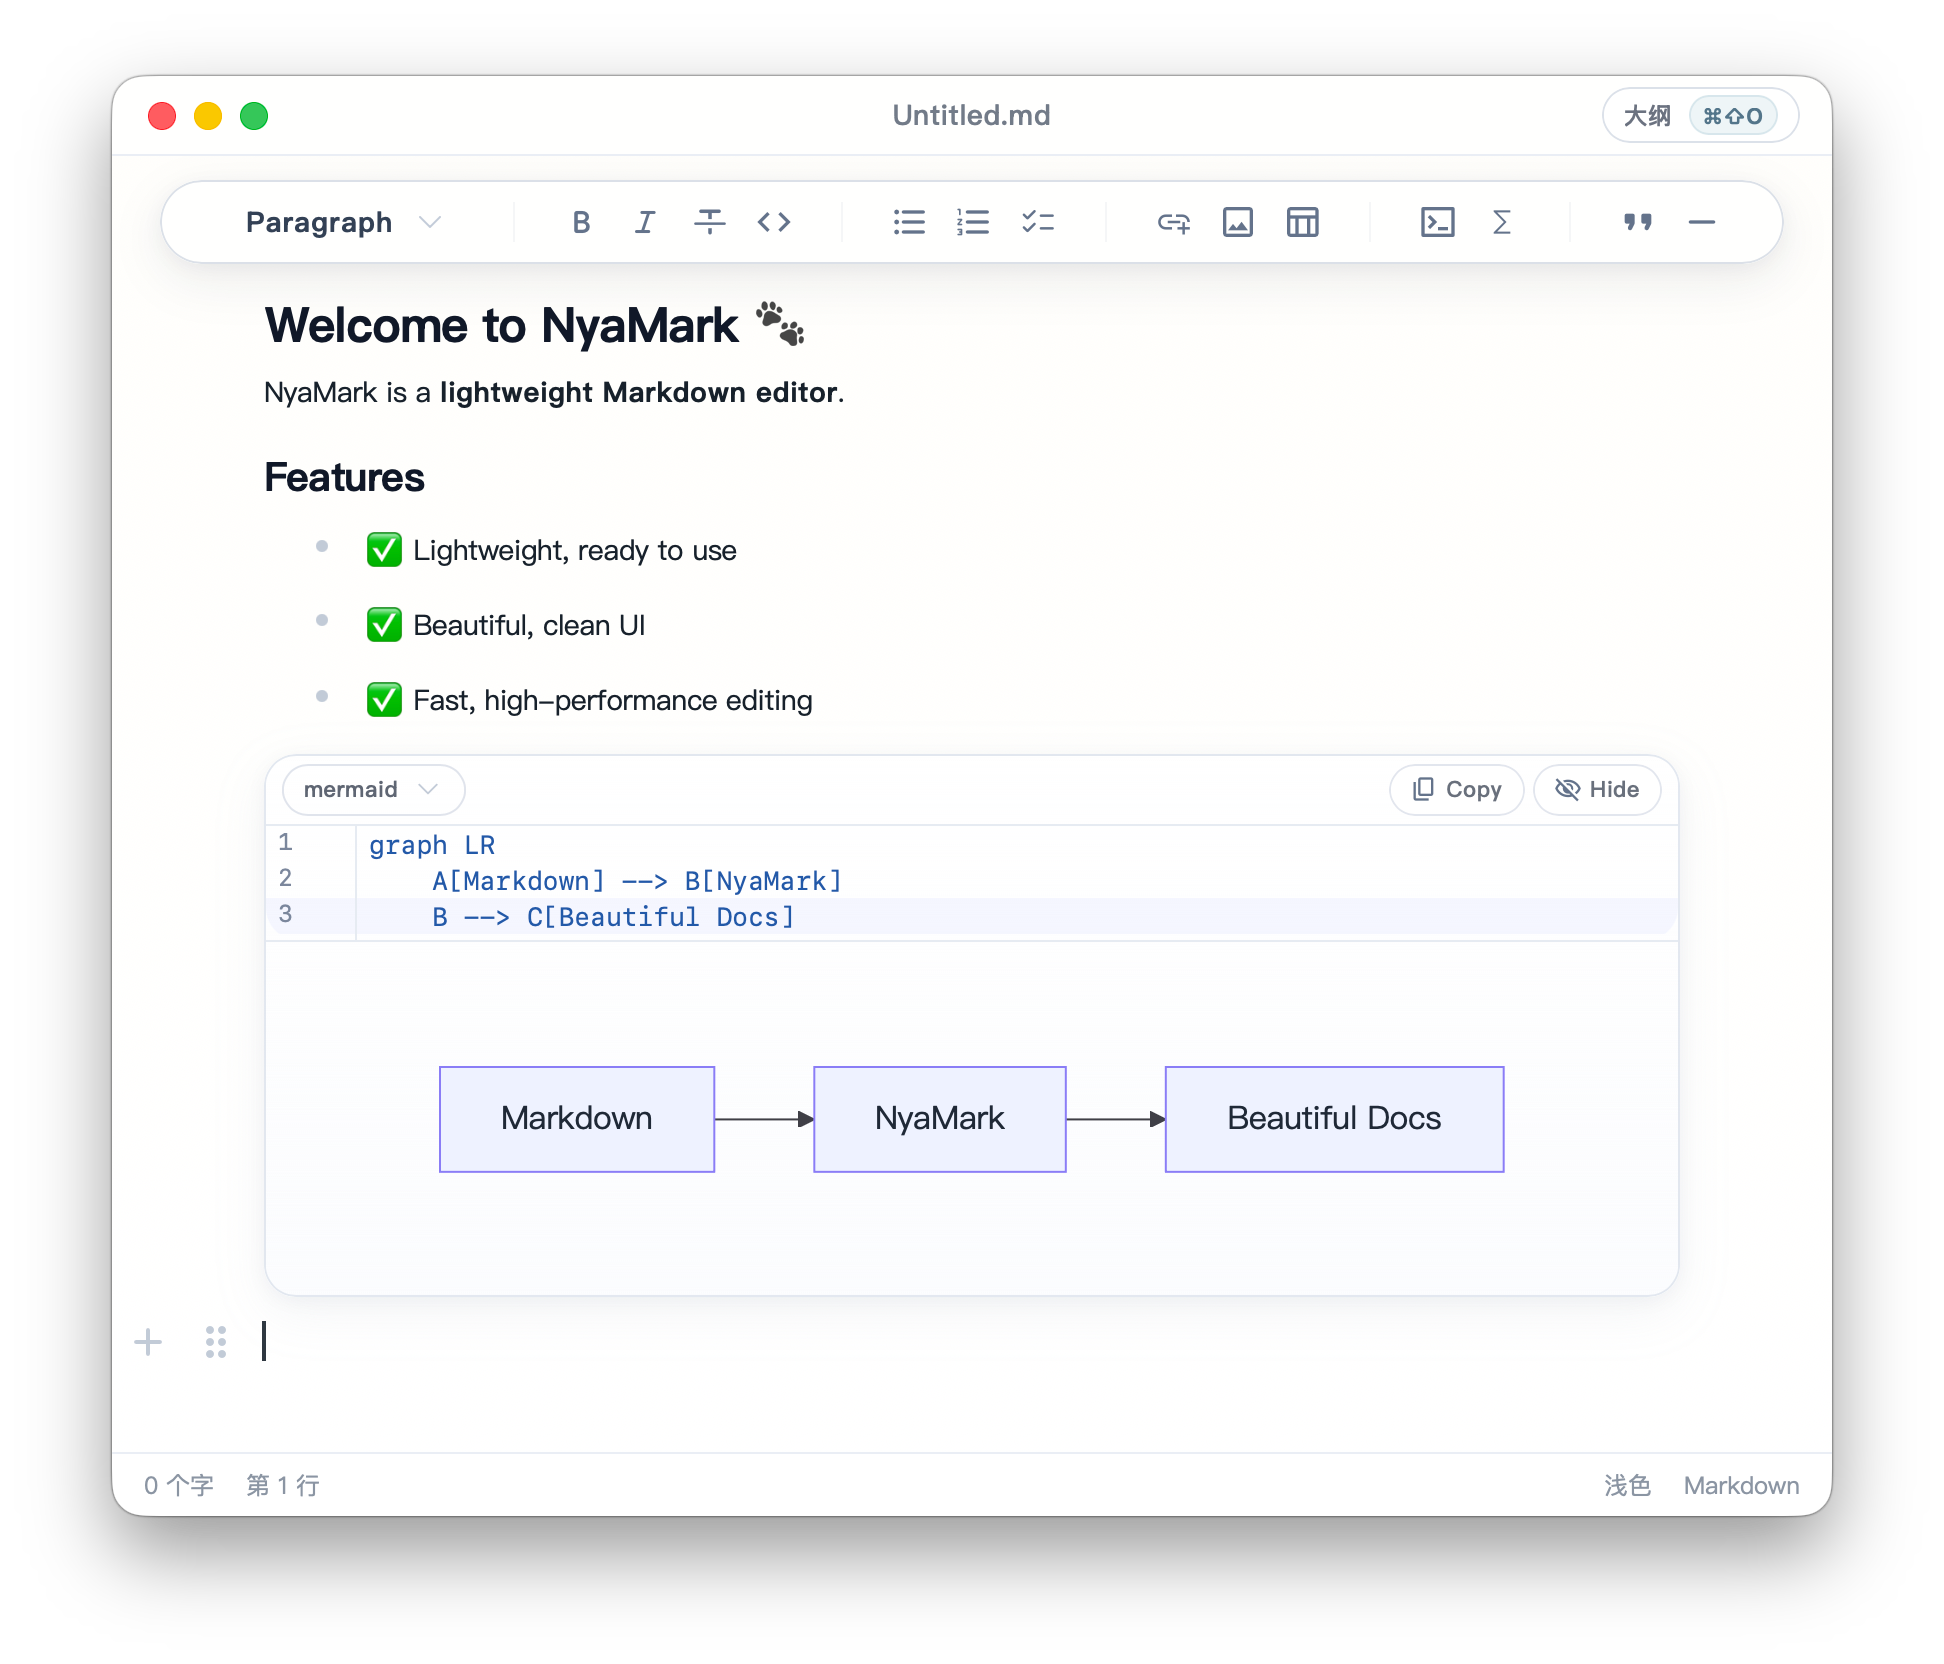Insert a table
This screenshot has width=1944, height=1664.
pos(1302,222)
